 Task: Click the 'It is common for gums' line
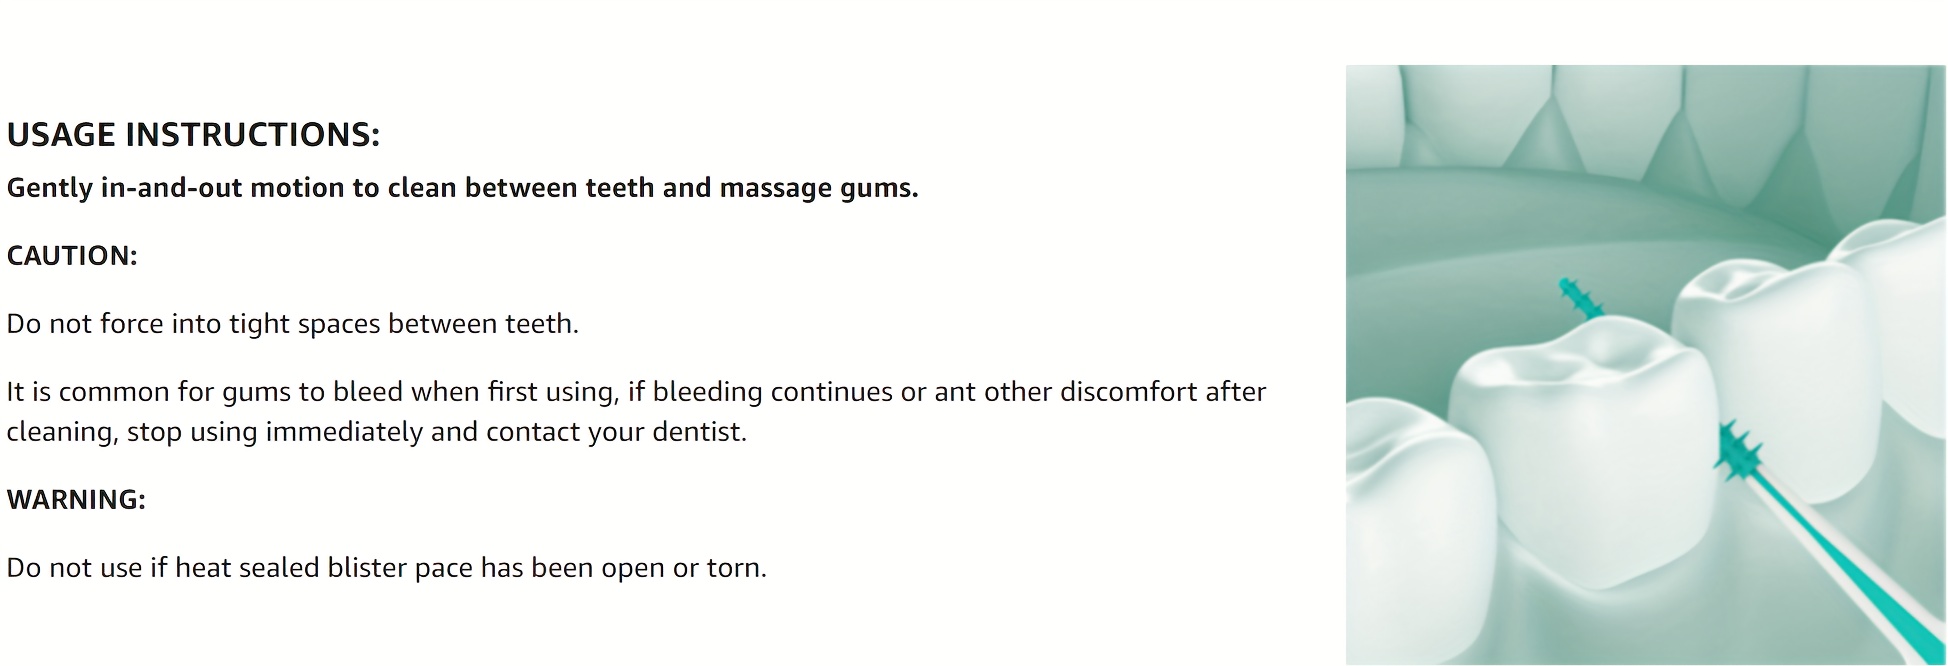click(636, 392)
